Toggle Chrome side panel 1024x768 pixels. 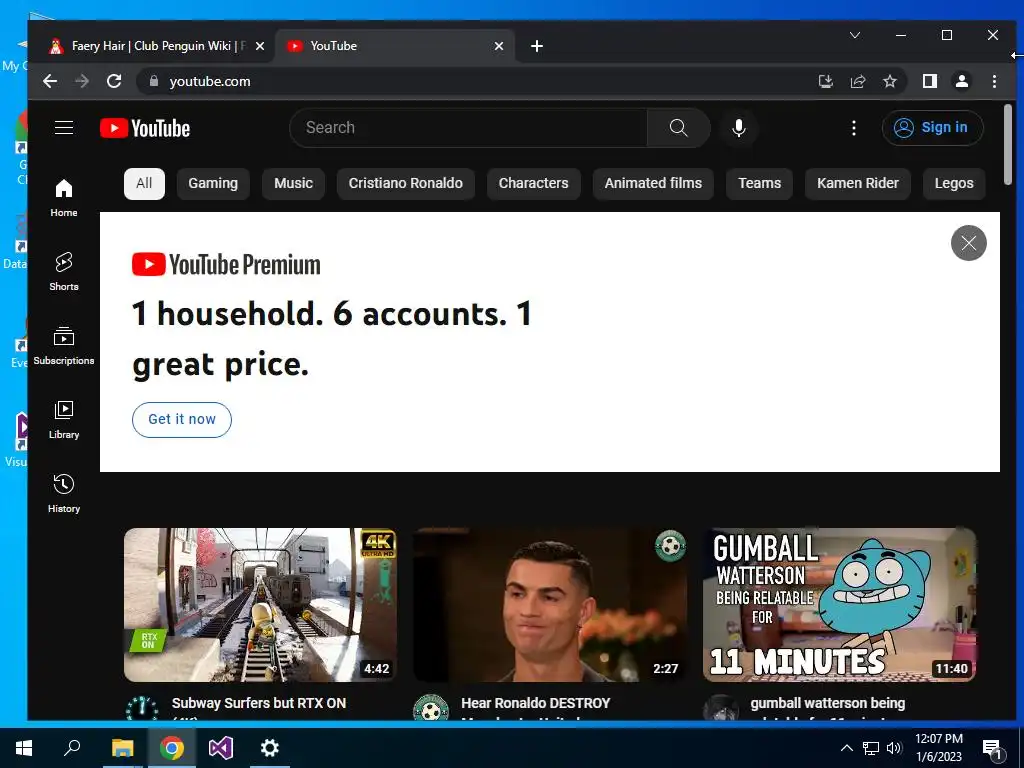point(930,81)
